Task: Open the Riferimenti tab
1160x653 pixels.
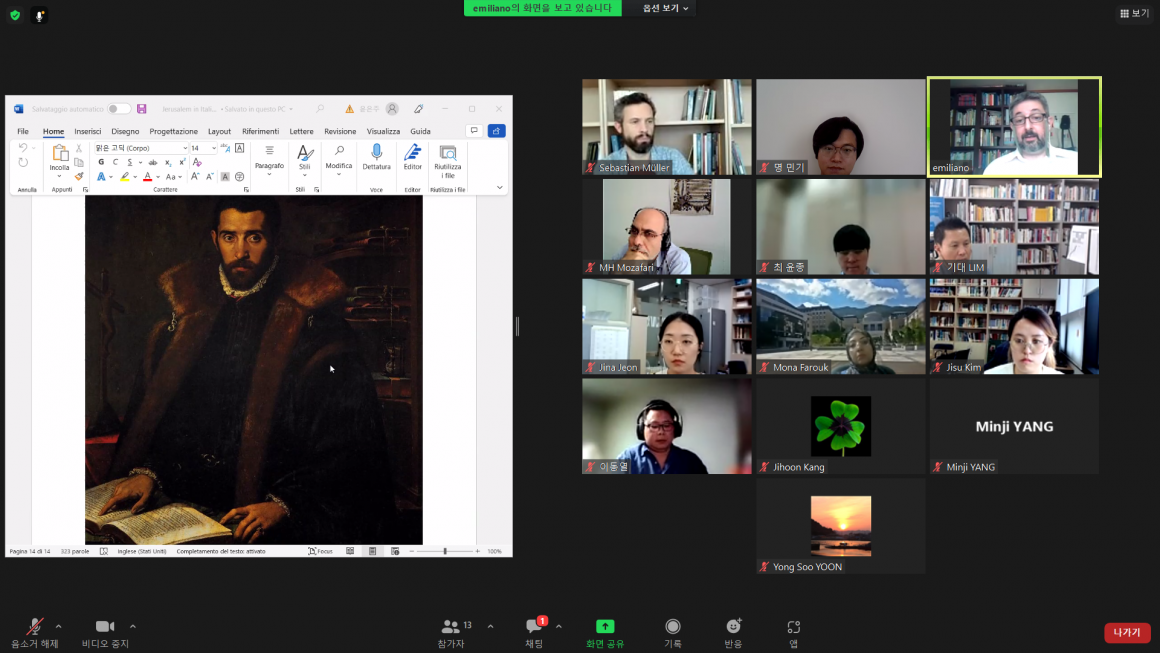Action: tap(260, 131)
